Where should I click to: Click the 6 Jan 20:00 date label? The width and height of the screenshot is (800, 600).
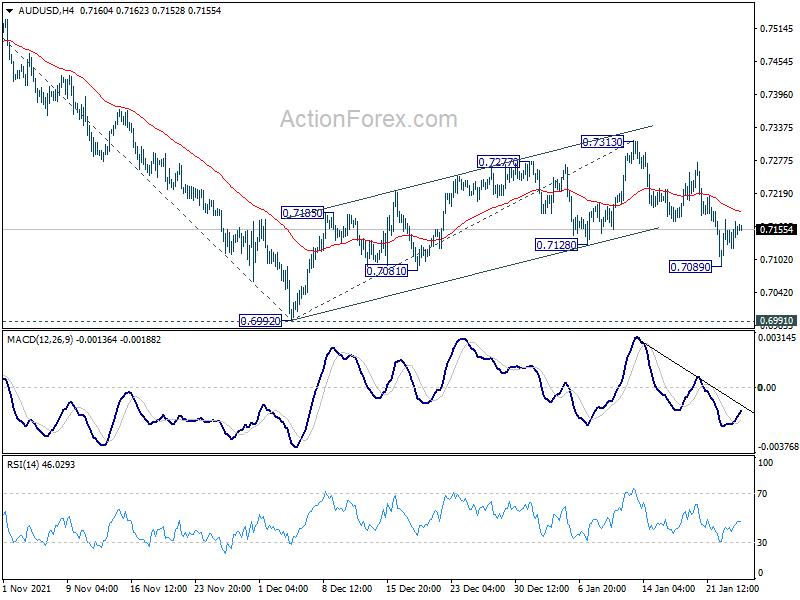pos(602,588)
